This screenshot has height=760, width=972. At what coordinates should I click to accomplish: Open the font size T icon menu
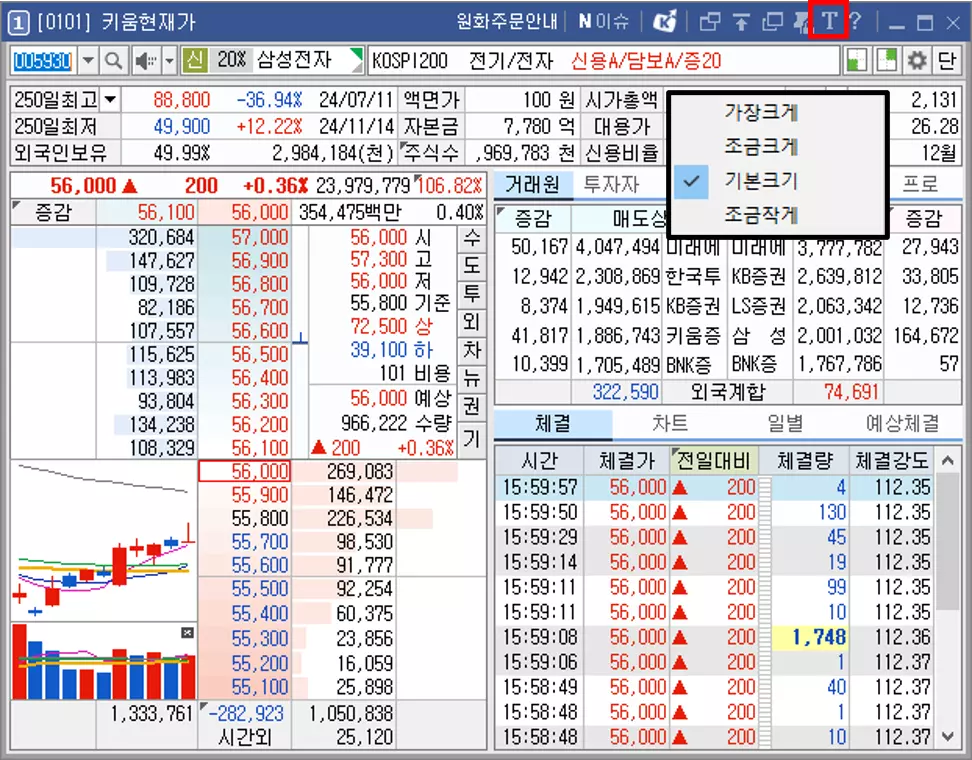click(829, 22)
